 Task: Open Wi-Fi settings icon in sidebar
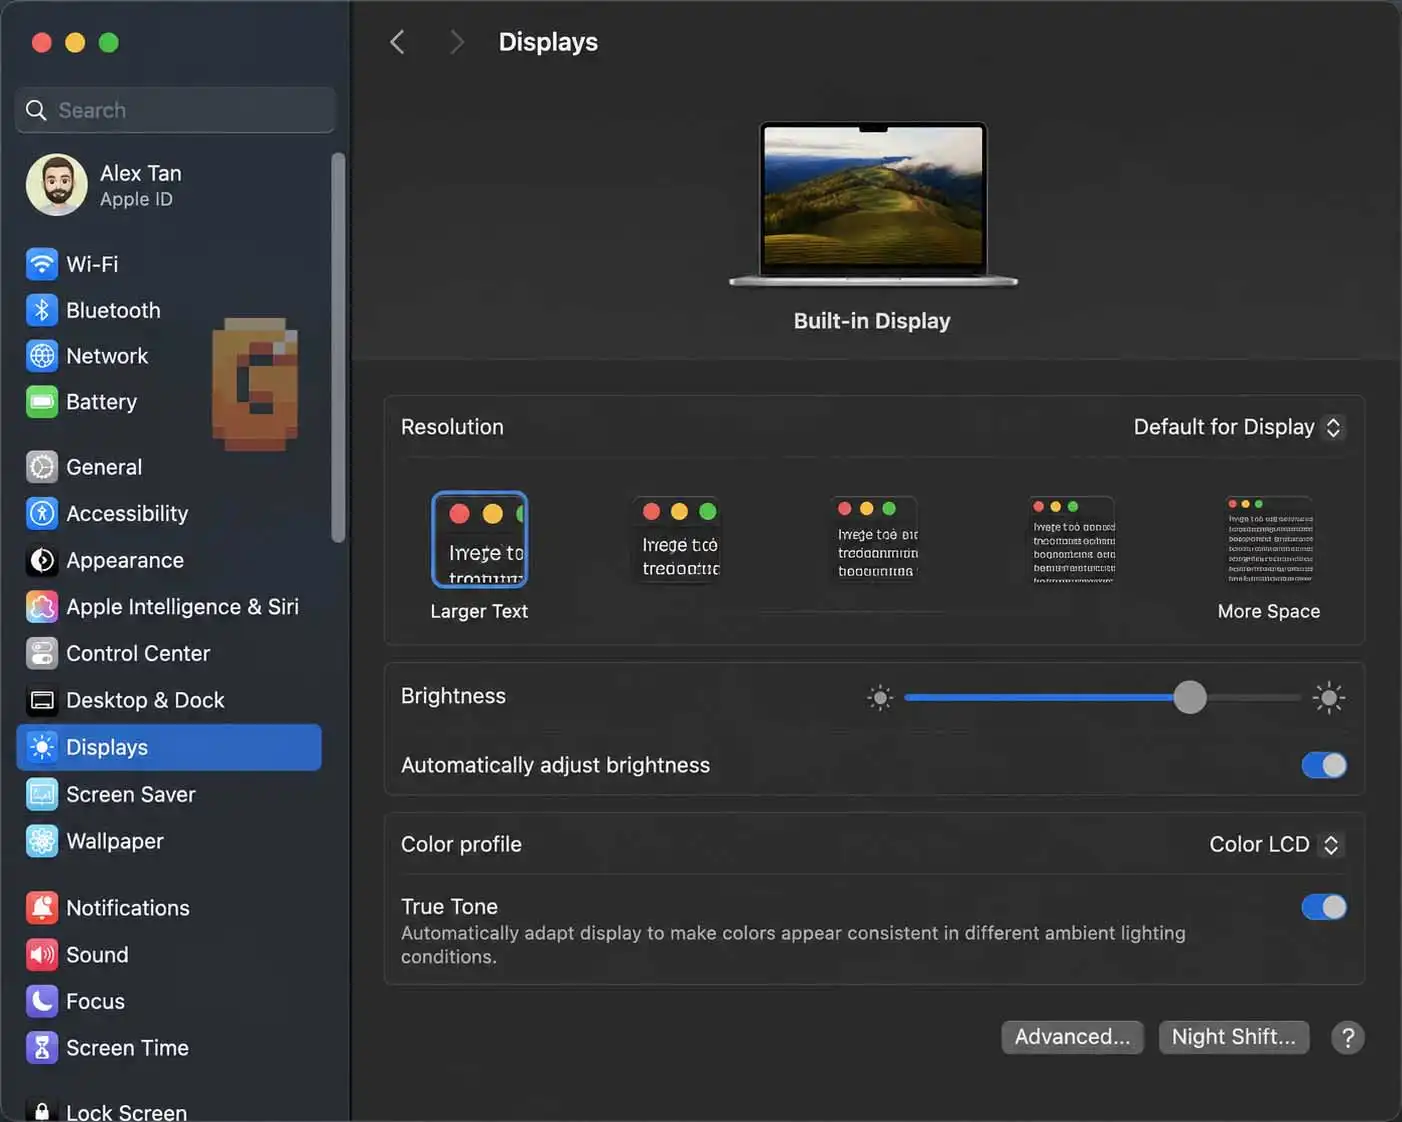[x=42, y=264]
